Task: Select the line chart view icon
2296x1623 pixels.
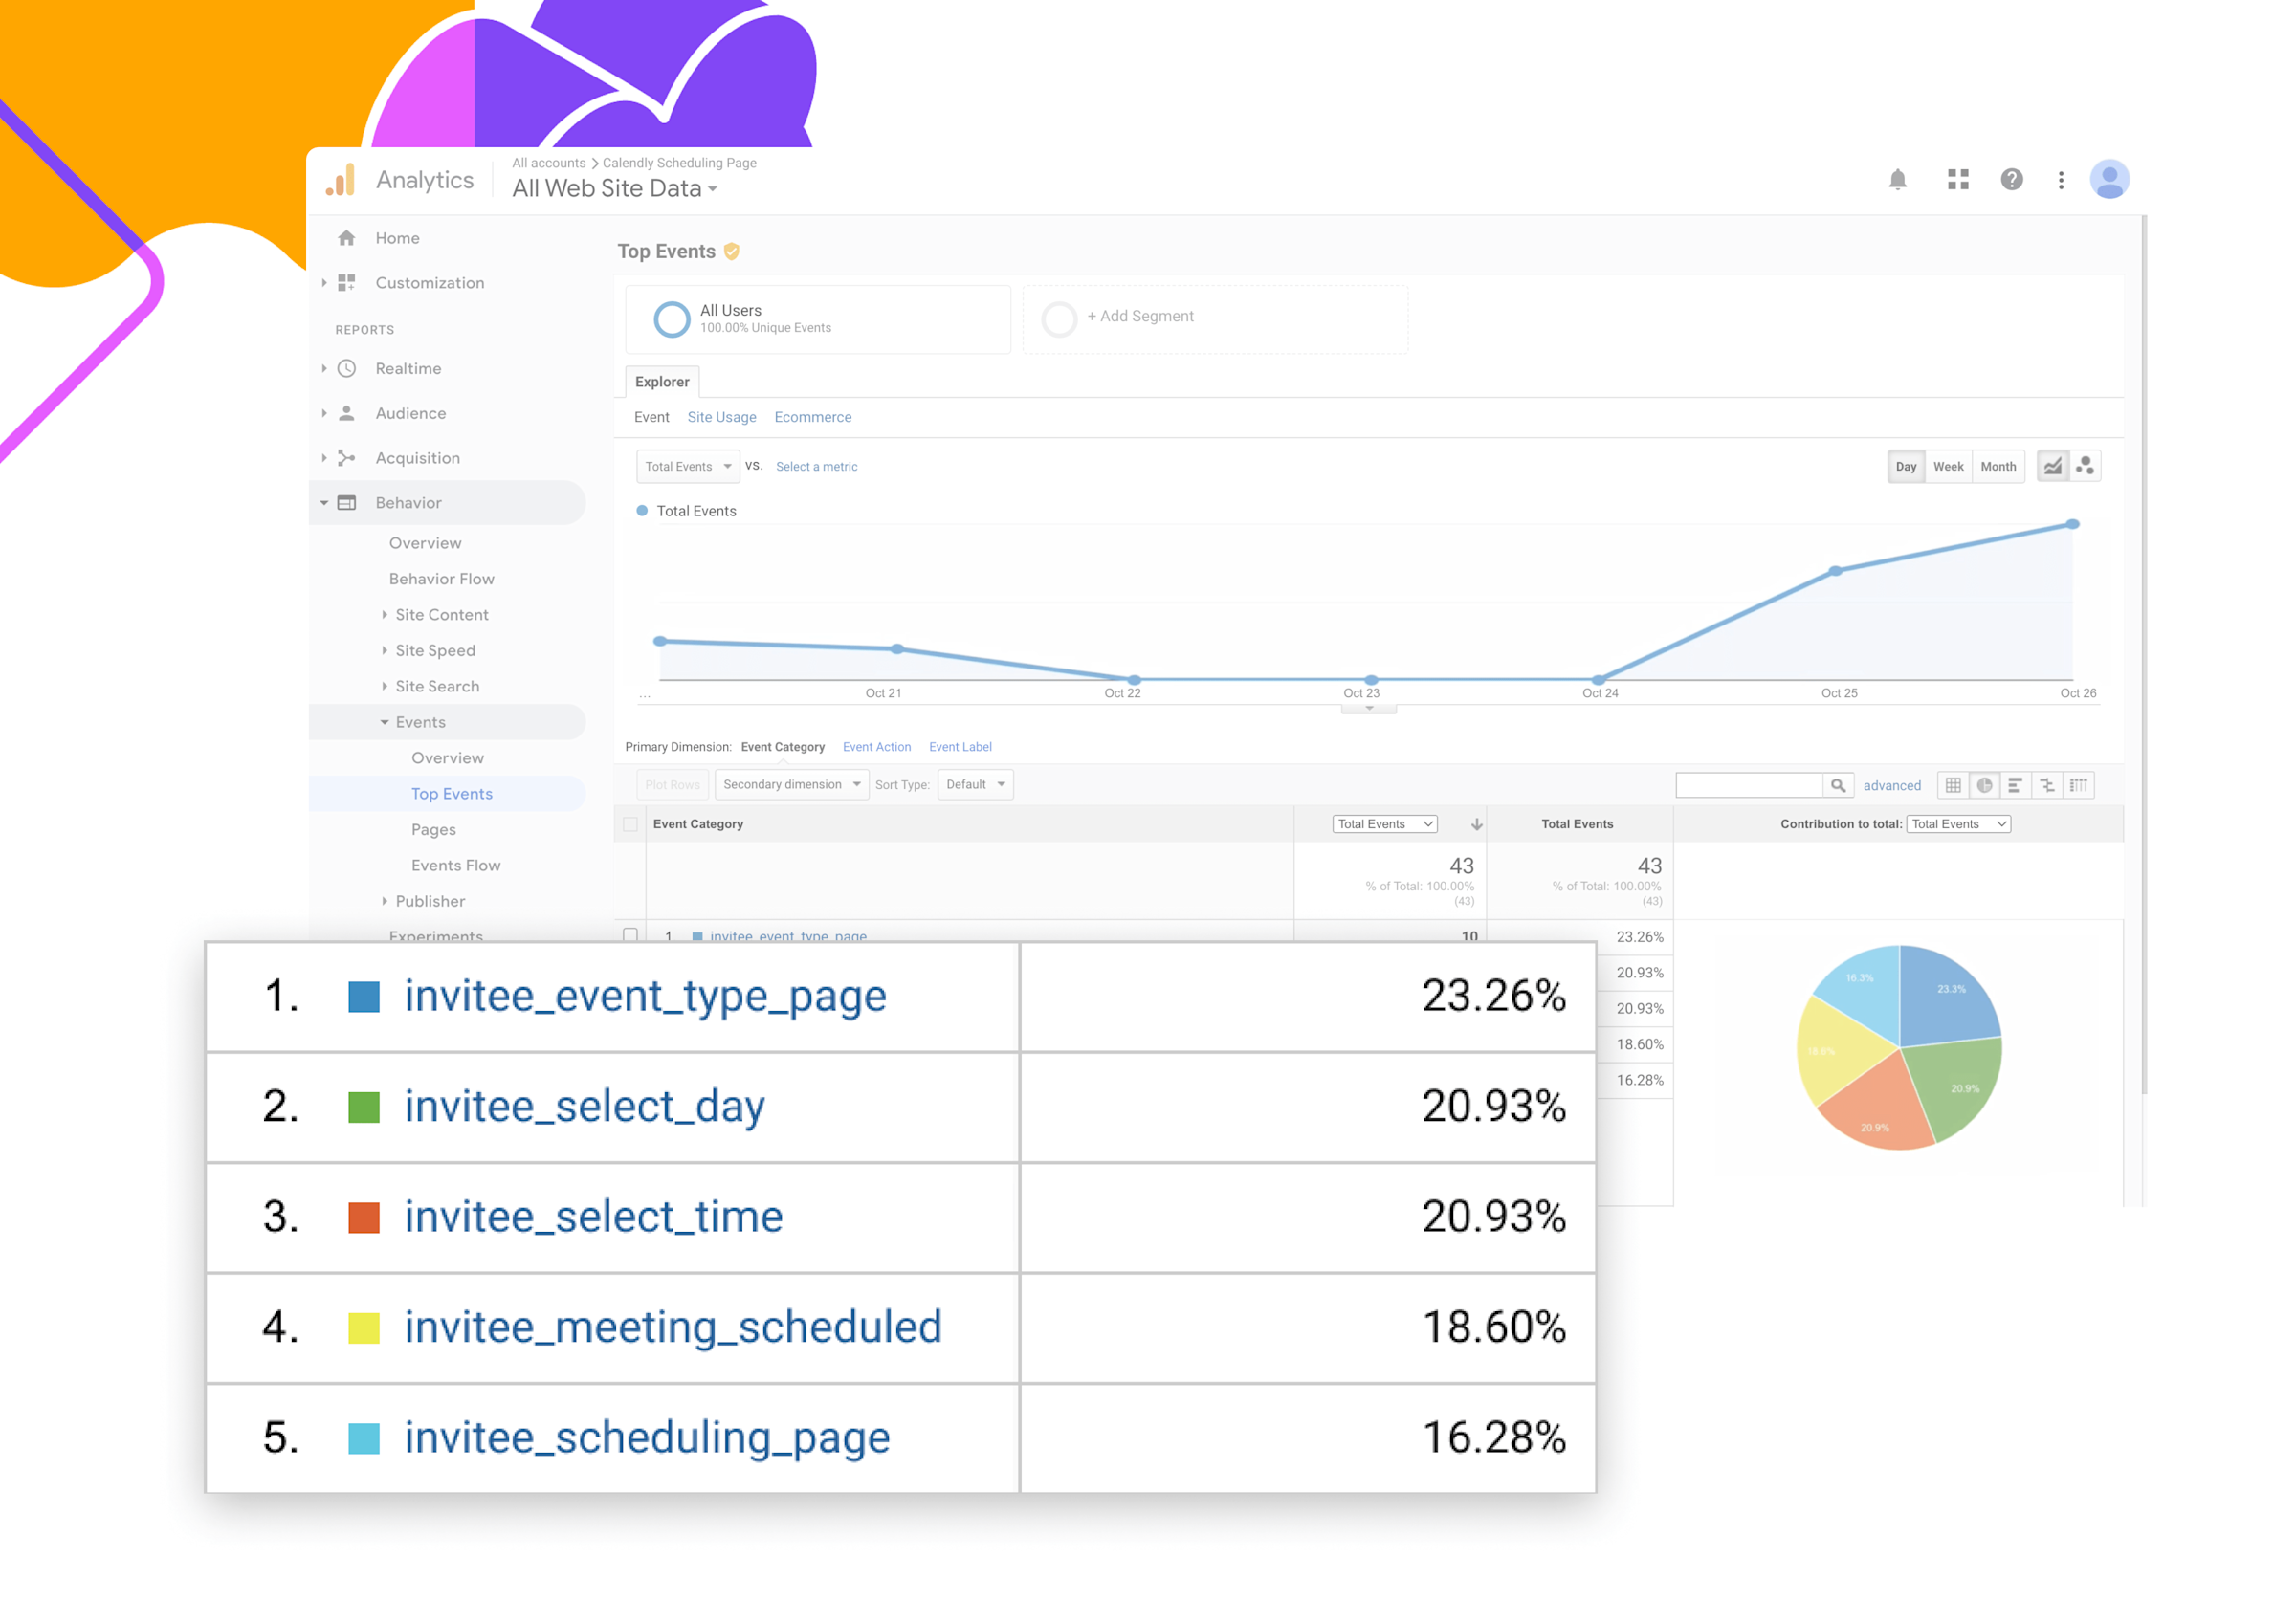Action: click(2052, 466)
